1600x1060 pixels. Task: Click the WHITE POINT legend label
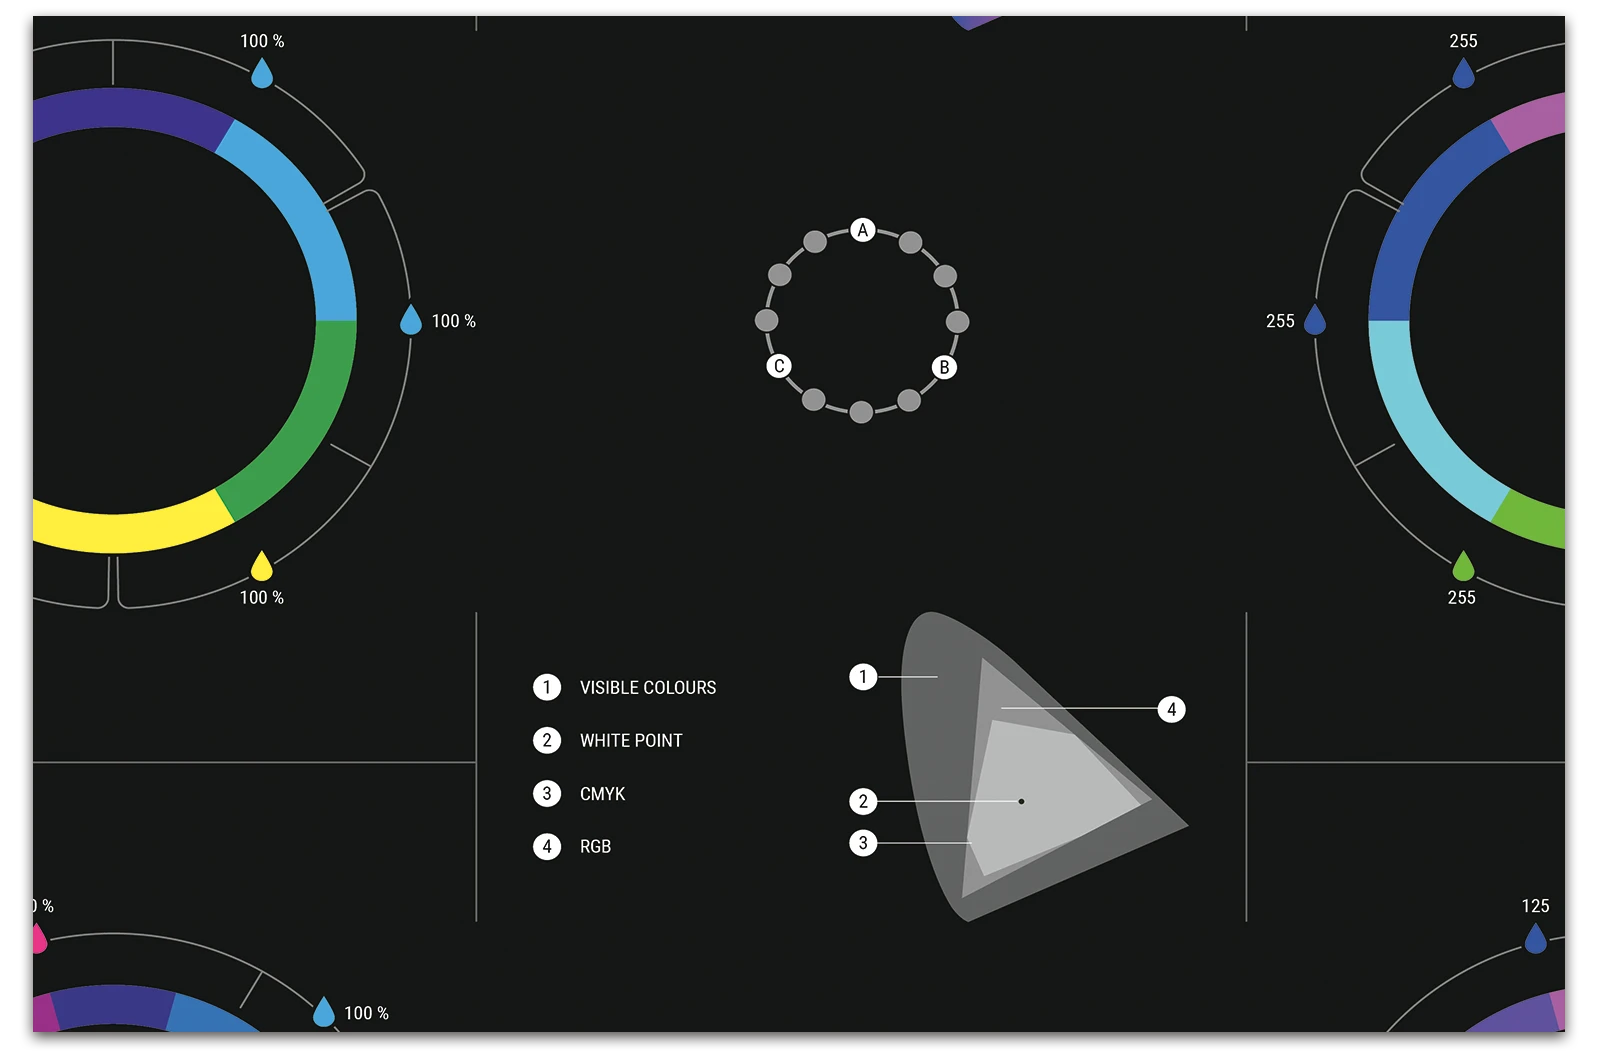[x=631, y=740]
